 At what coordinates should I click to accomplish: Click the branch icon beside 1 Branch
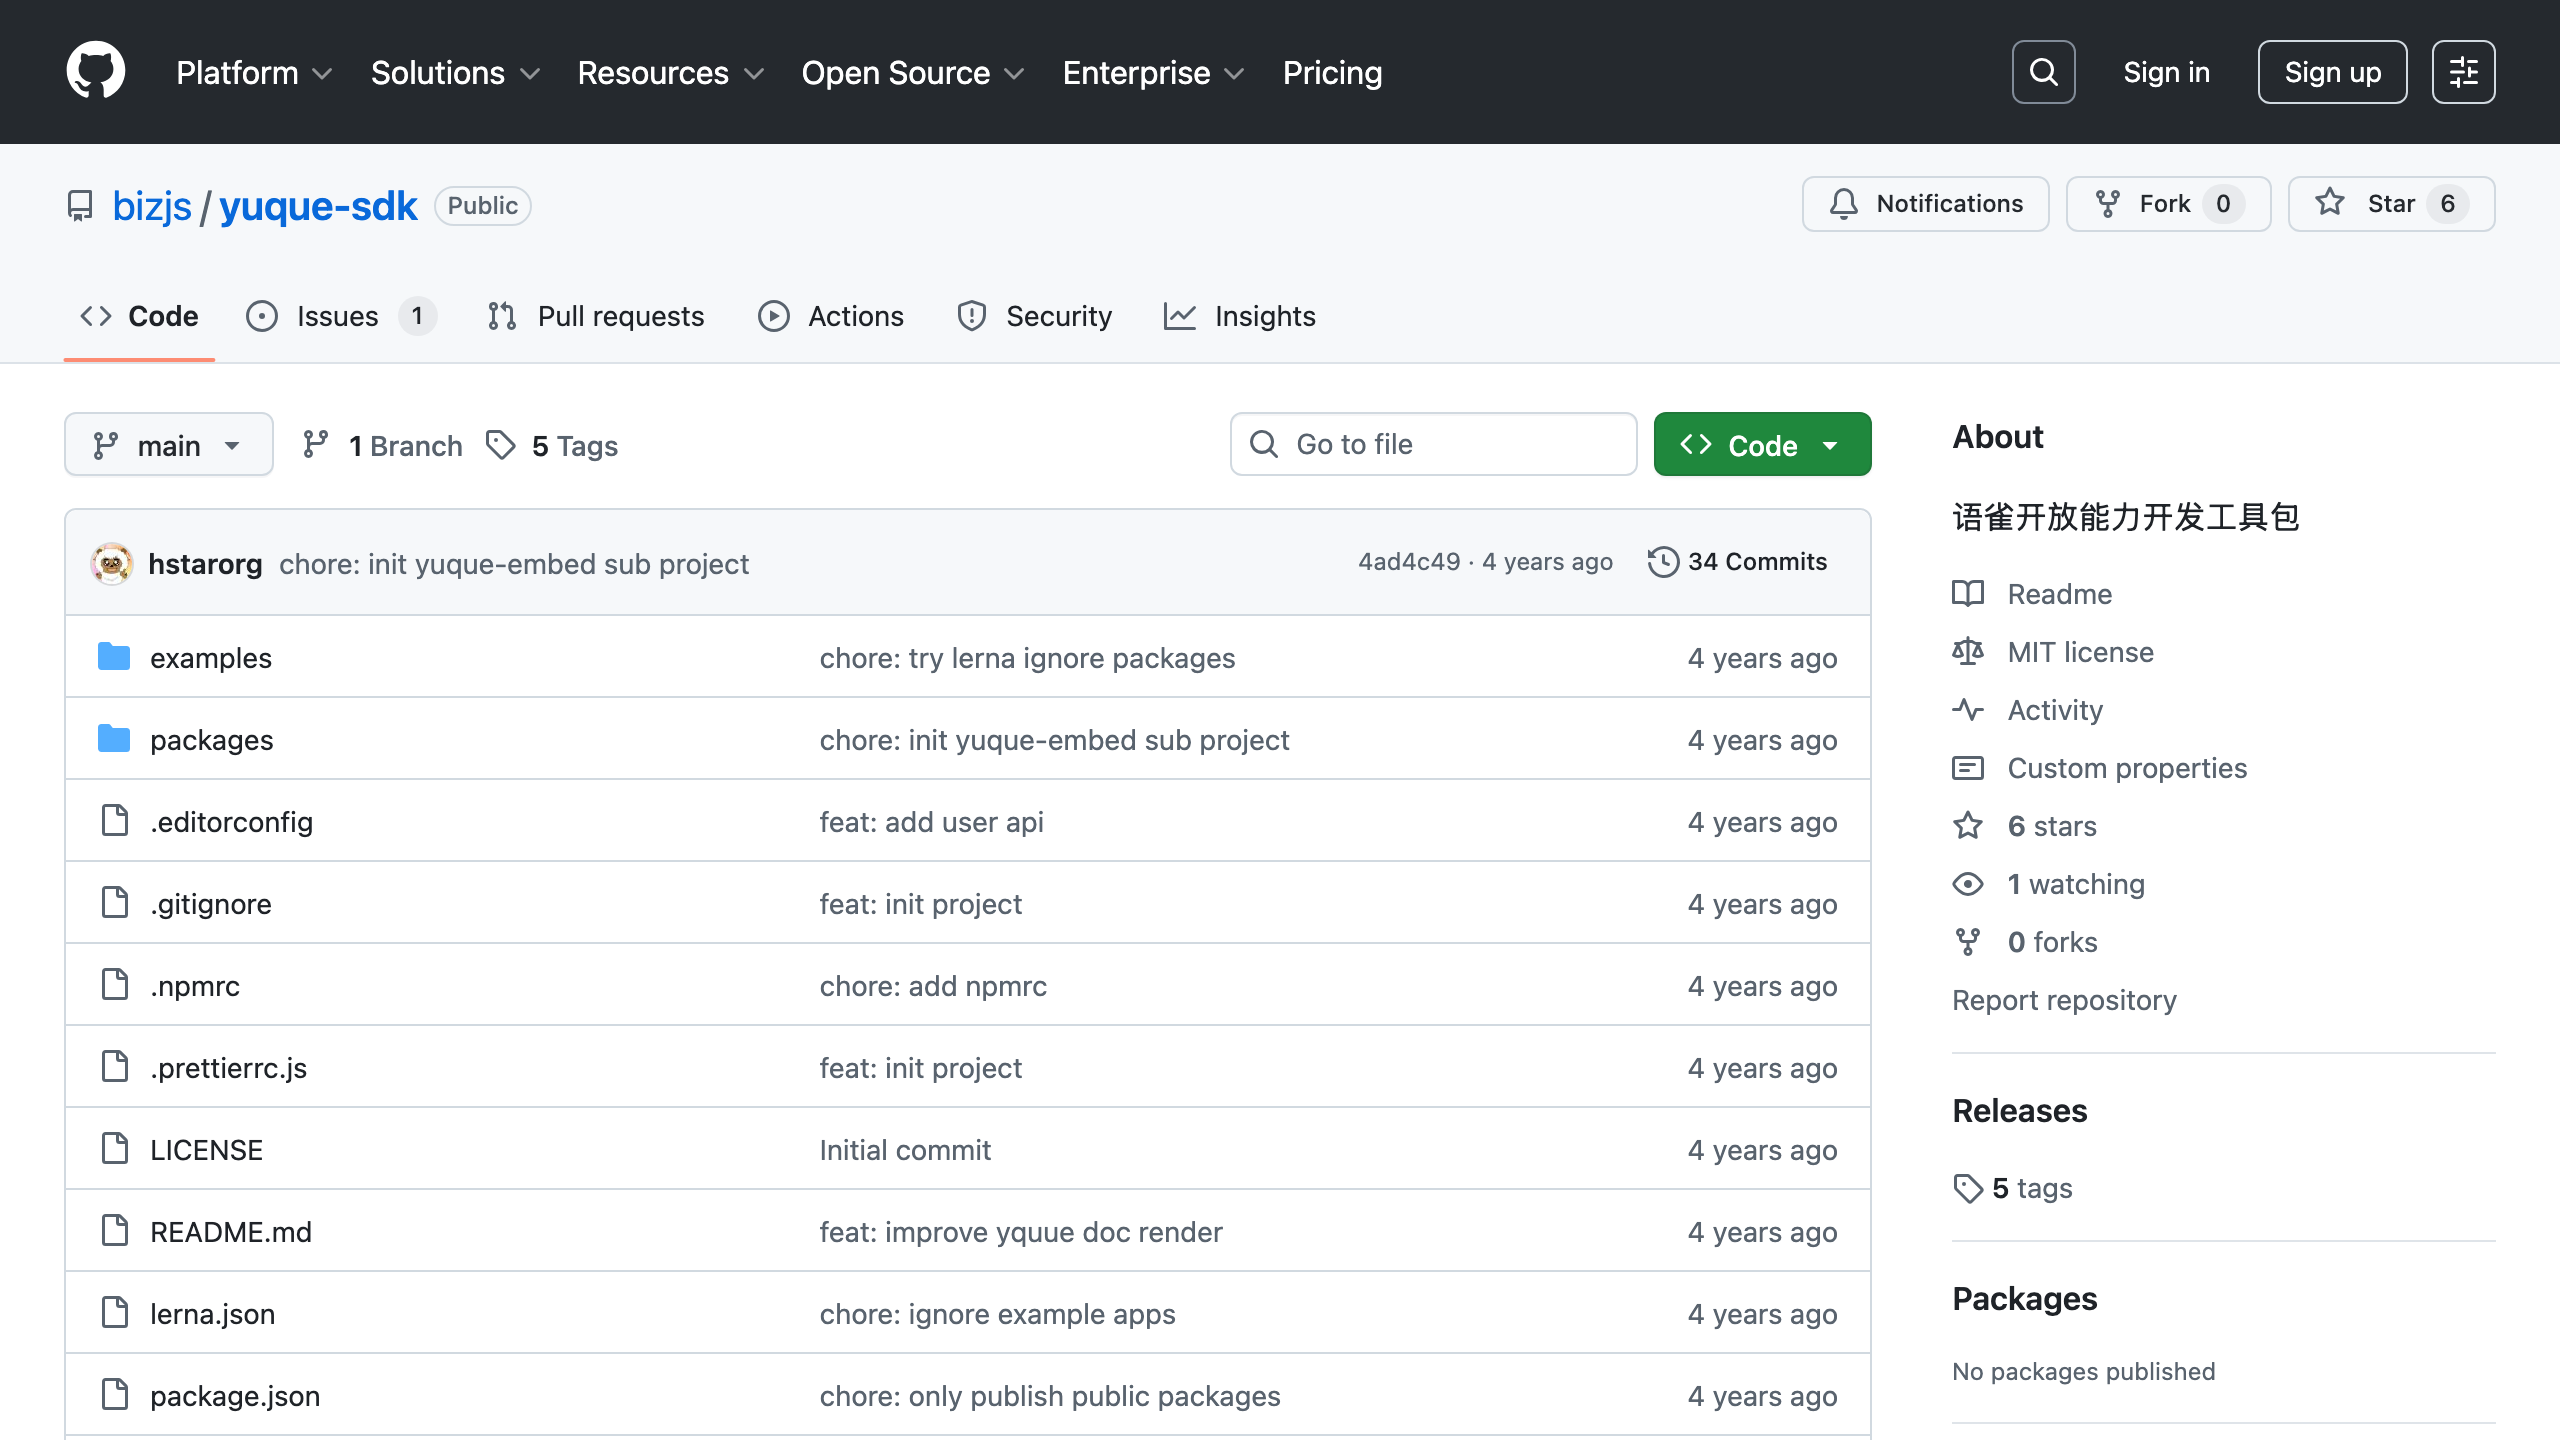click(x=316, y=445)
